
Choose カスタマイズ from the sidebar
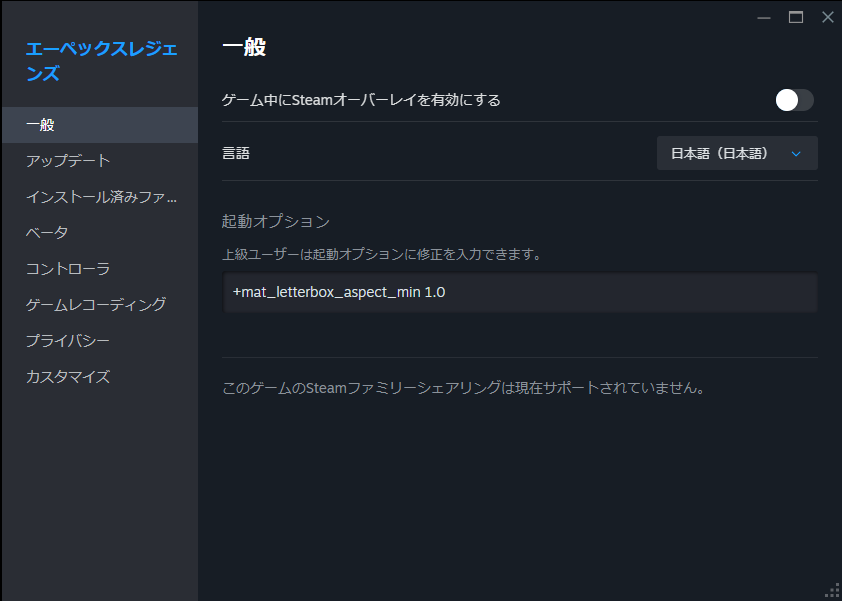pos(68,377)
